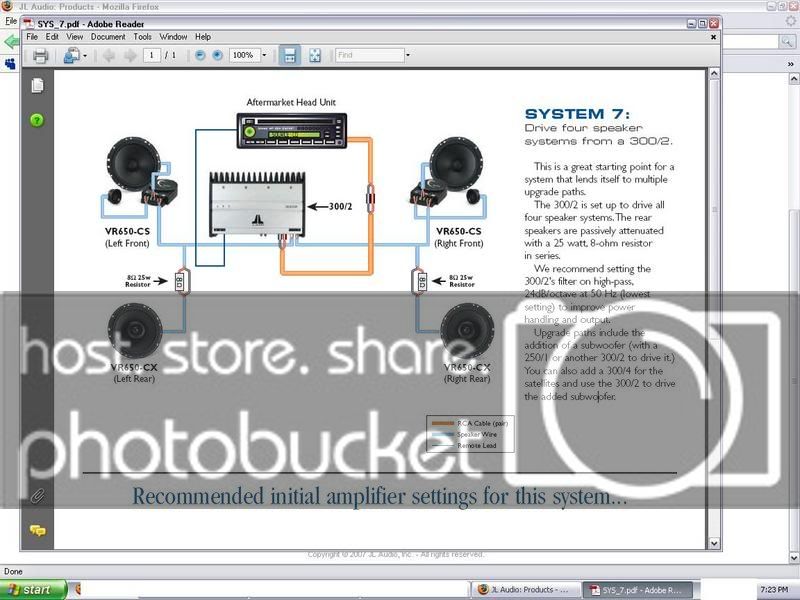Click the Find search field
This screenshot has height=600, width=800.
tap(370, 55)
